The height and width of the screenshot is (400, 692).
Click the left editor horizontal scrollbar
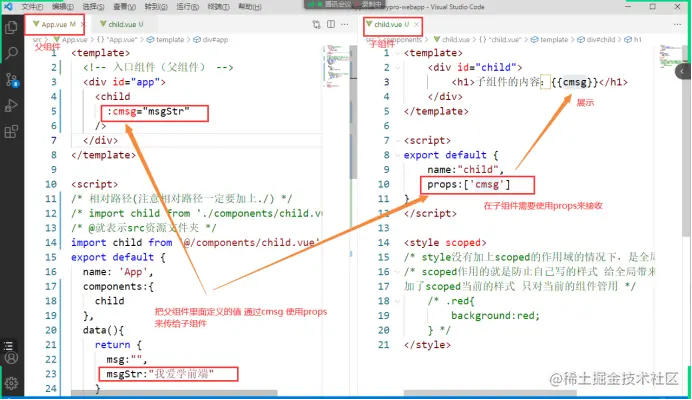click(x=174, y=392)
